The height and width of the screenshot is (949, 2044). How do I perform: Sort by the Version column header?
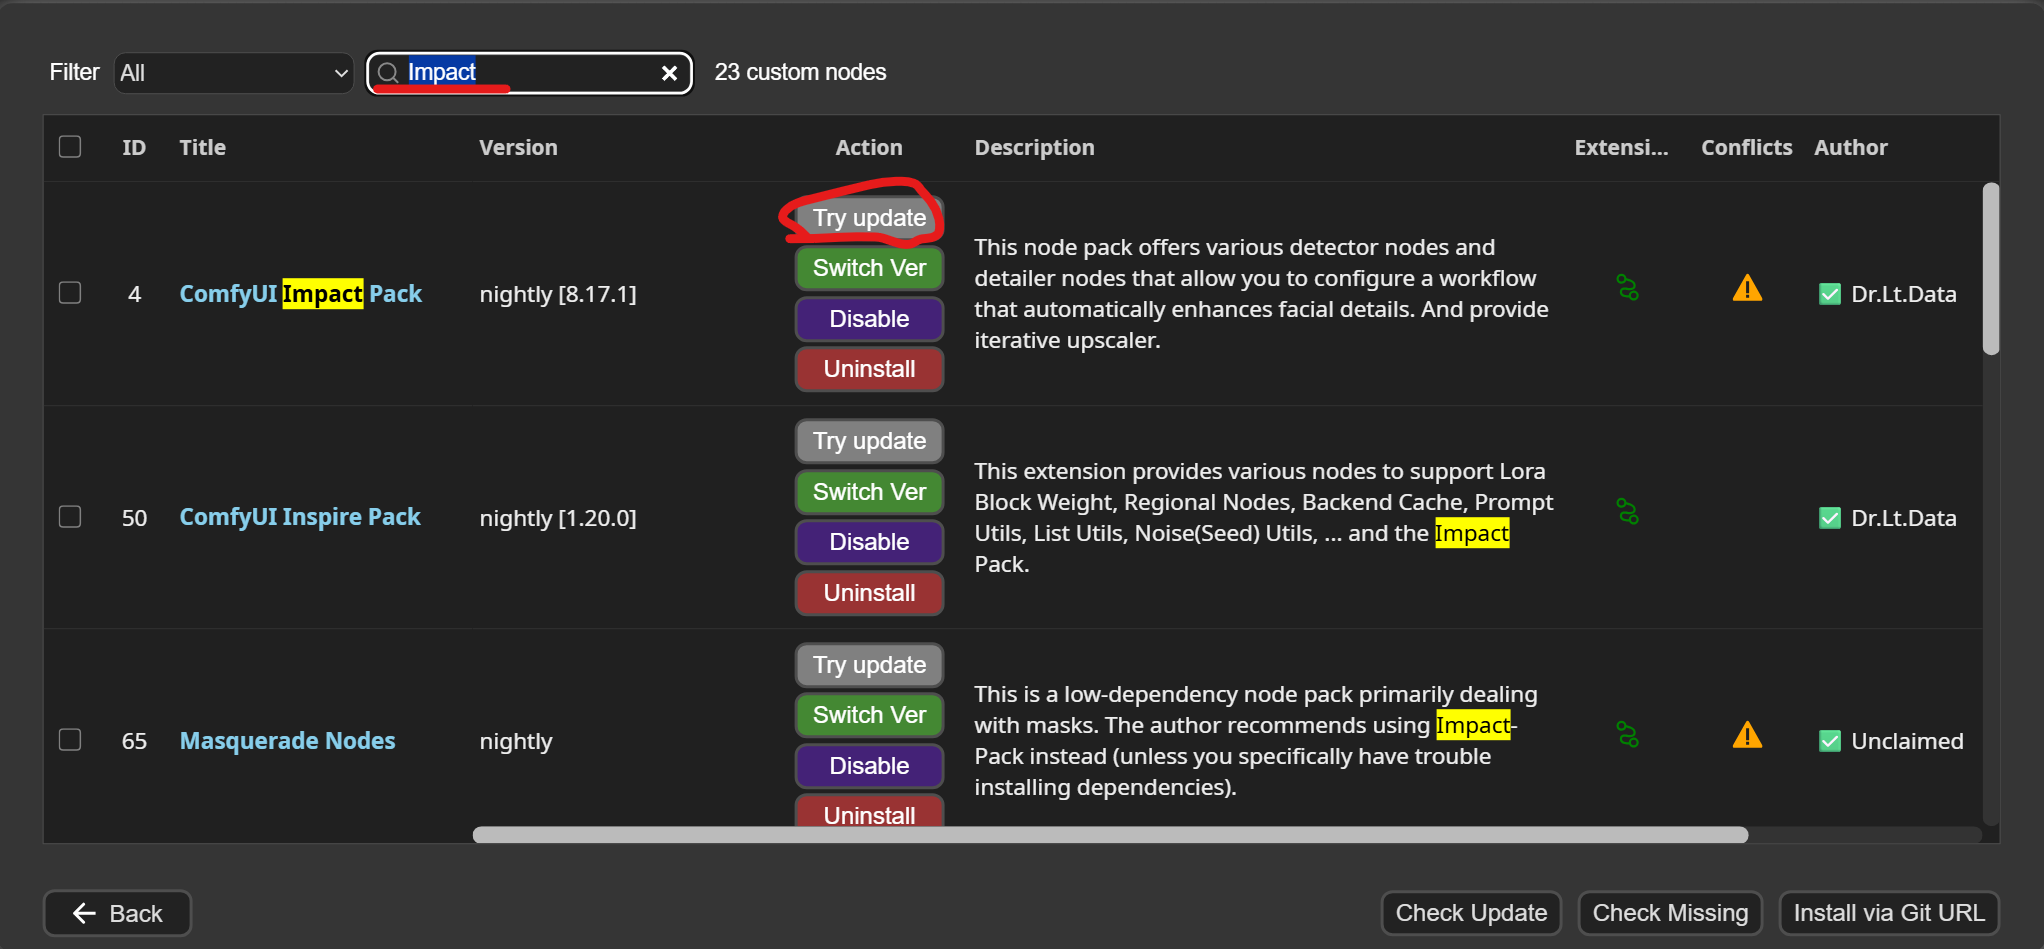coord(518,148)
